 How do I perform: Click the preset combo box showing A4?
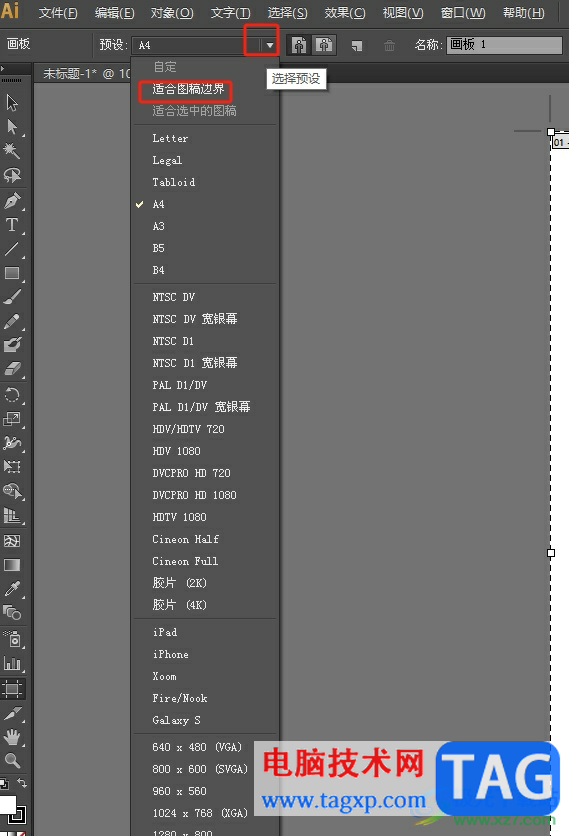click(197, 45)
